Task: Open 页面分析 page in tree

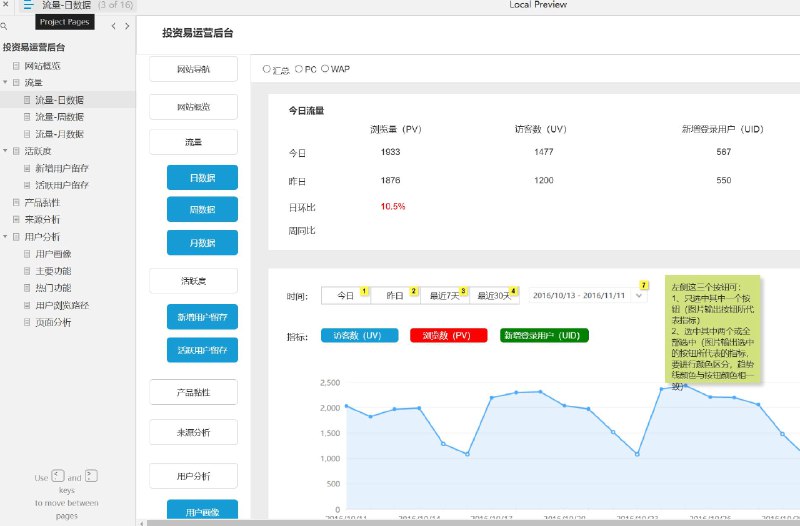Action: [x=53, y=322]
